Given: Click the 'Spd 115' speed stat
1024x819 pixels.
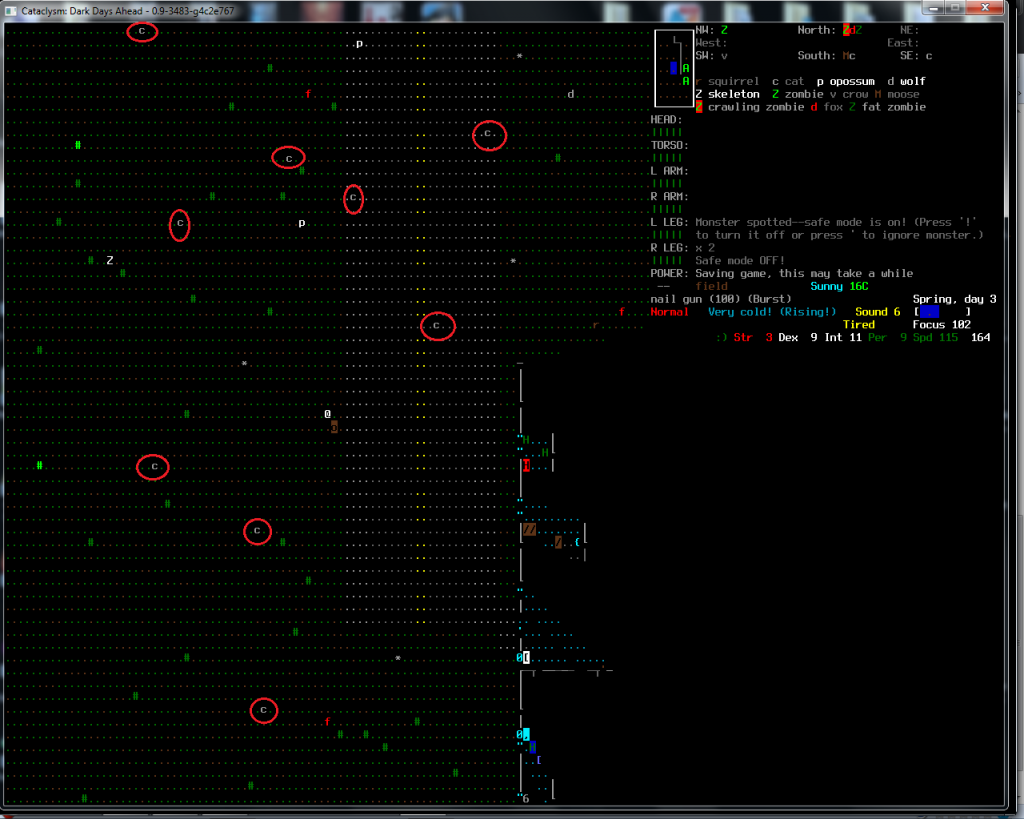Looking at the screenshot, I should (x=935, y=338).
